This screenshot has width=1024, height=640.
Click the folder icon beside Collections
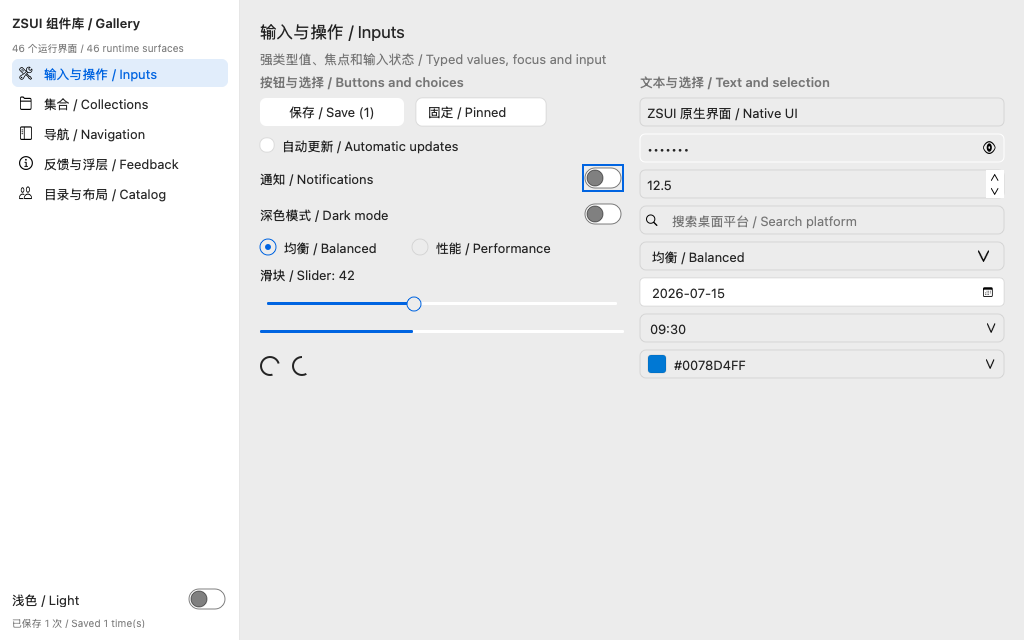click(25, 103)
